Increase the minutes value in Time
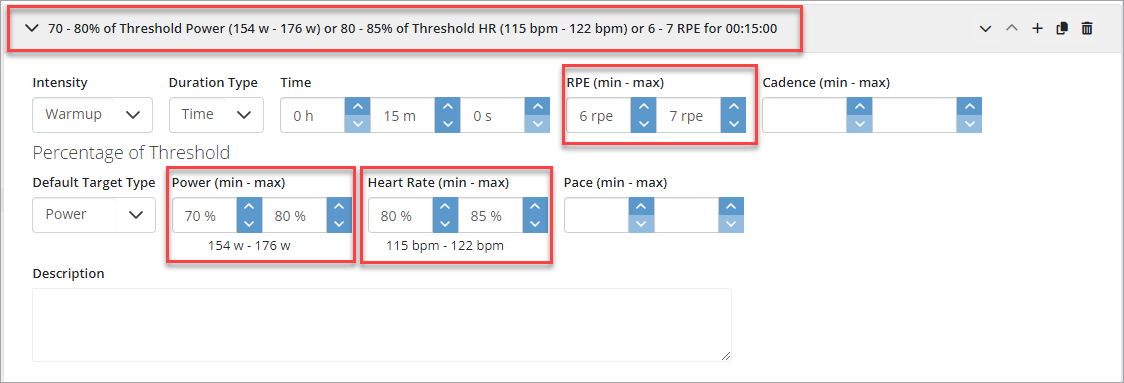The height and width of the screenshot is (383, 1124). [x=447, y=106]
